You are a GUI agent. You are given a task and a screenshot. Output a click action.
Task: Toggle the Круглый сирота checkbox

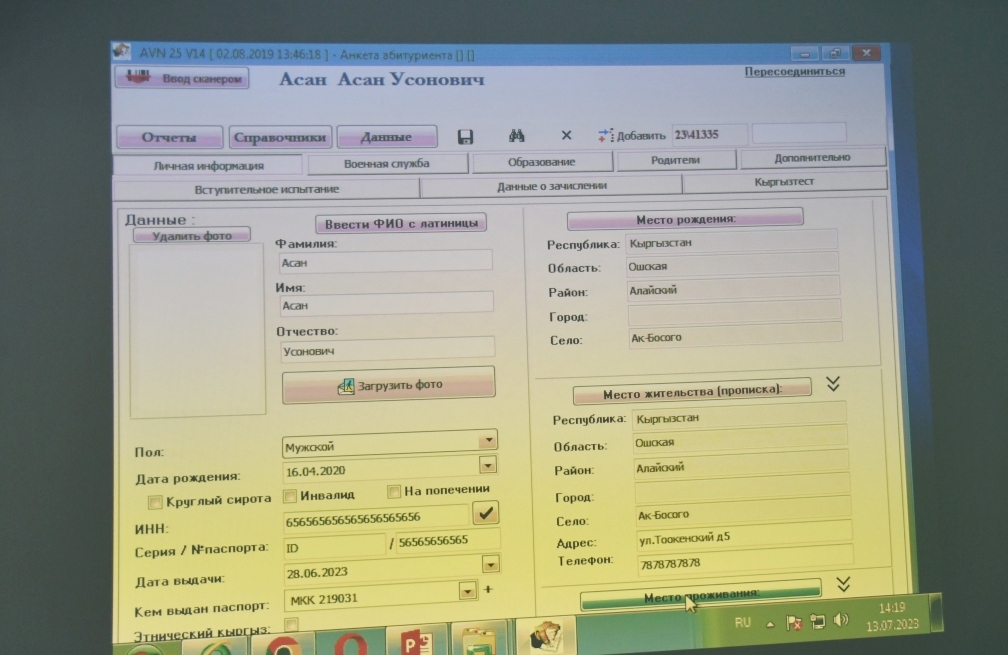pyautogui.click(x=154, y=502)
